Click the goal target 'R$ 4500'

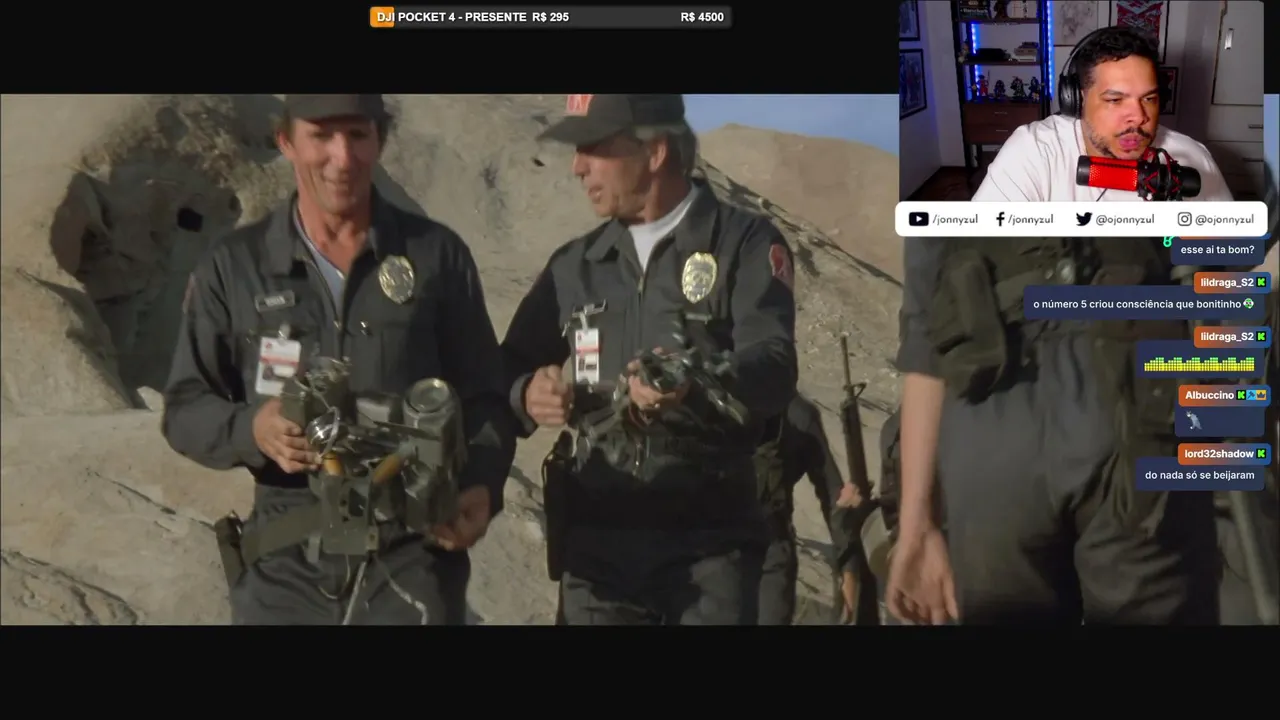702,17
